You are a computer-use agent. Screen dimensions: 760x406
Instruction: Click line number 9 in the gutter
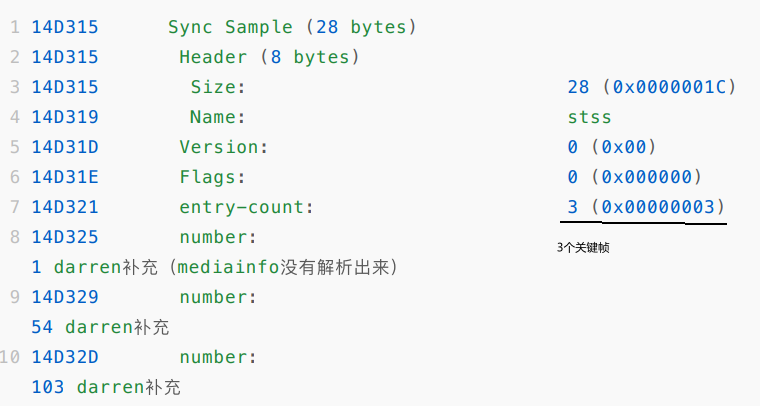coord(14,297)
